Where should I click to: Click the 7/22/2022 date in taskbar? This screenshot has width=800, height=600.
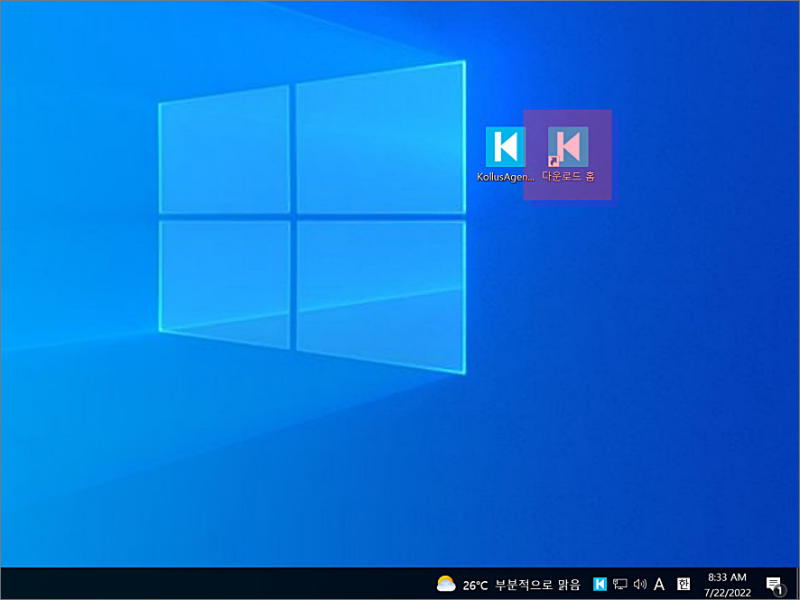[x=728, y=593]
